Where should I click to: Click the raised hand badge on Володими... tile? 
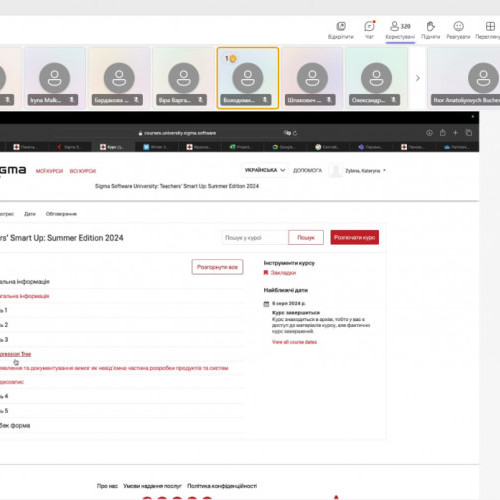pyautogui.click(x=231, y=59)
